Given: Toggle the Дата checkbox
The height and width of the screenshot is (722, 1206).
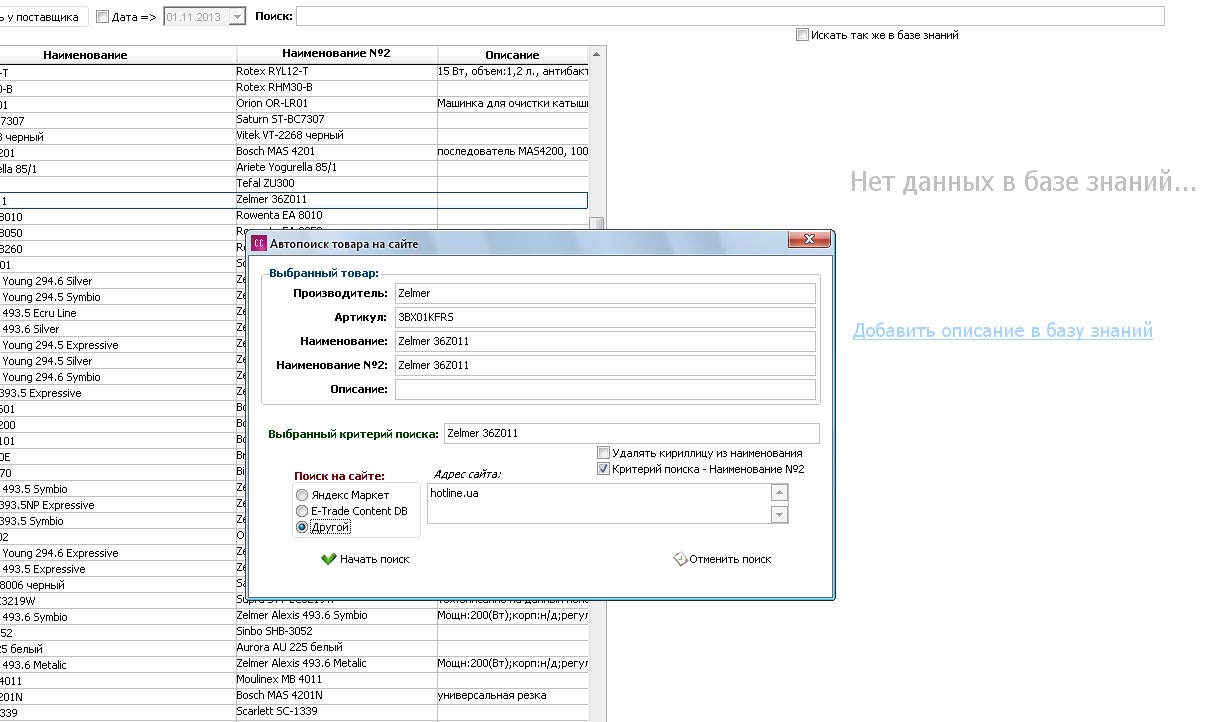Looking at the screenshot, I should click(103, 17).
